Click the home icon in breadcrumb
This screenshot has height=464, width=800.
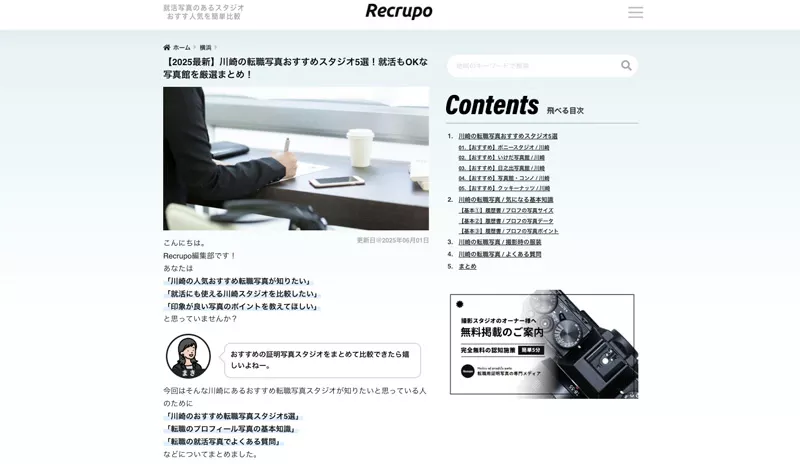(x=166, y=47)
